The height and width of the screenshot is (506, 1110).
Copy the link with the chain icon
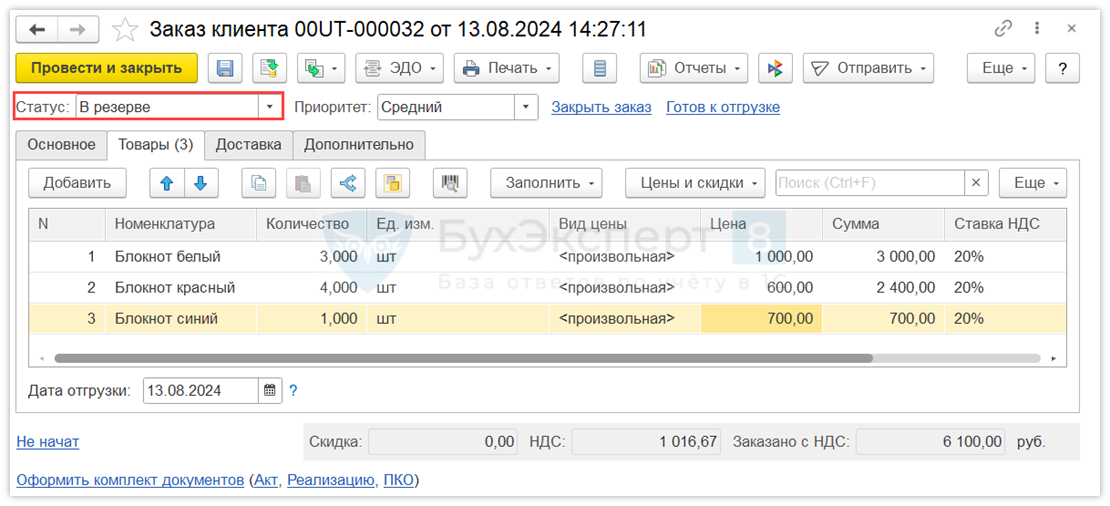point(1003,29)
